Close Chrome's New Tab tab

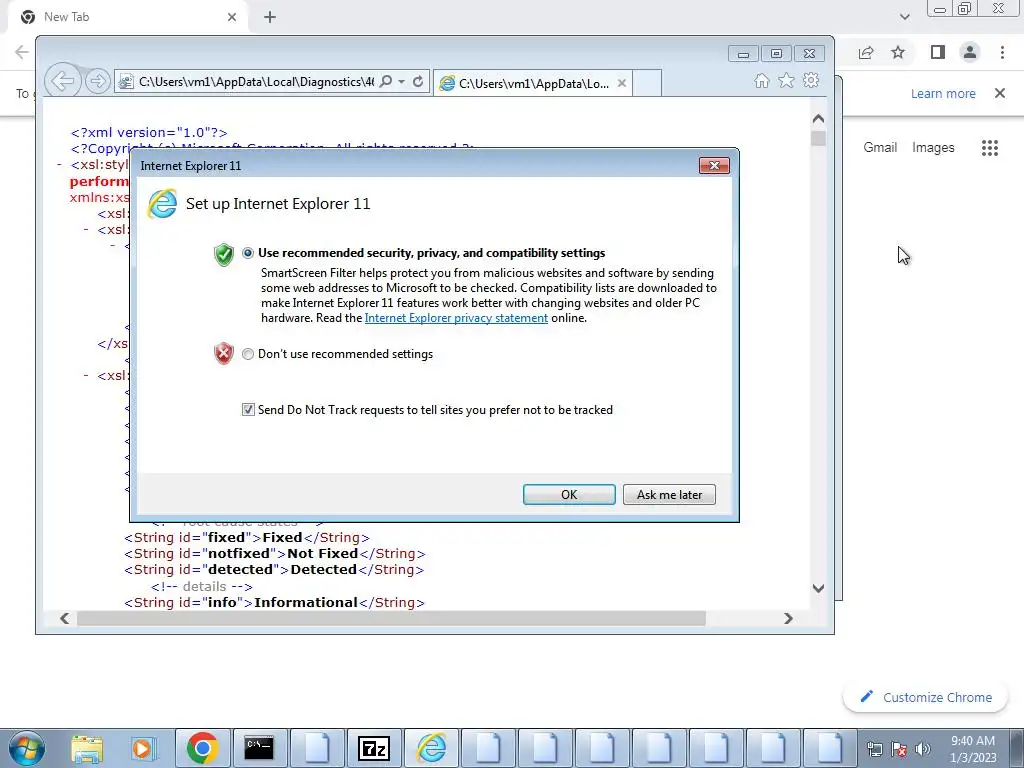[232, 17]
